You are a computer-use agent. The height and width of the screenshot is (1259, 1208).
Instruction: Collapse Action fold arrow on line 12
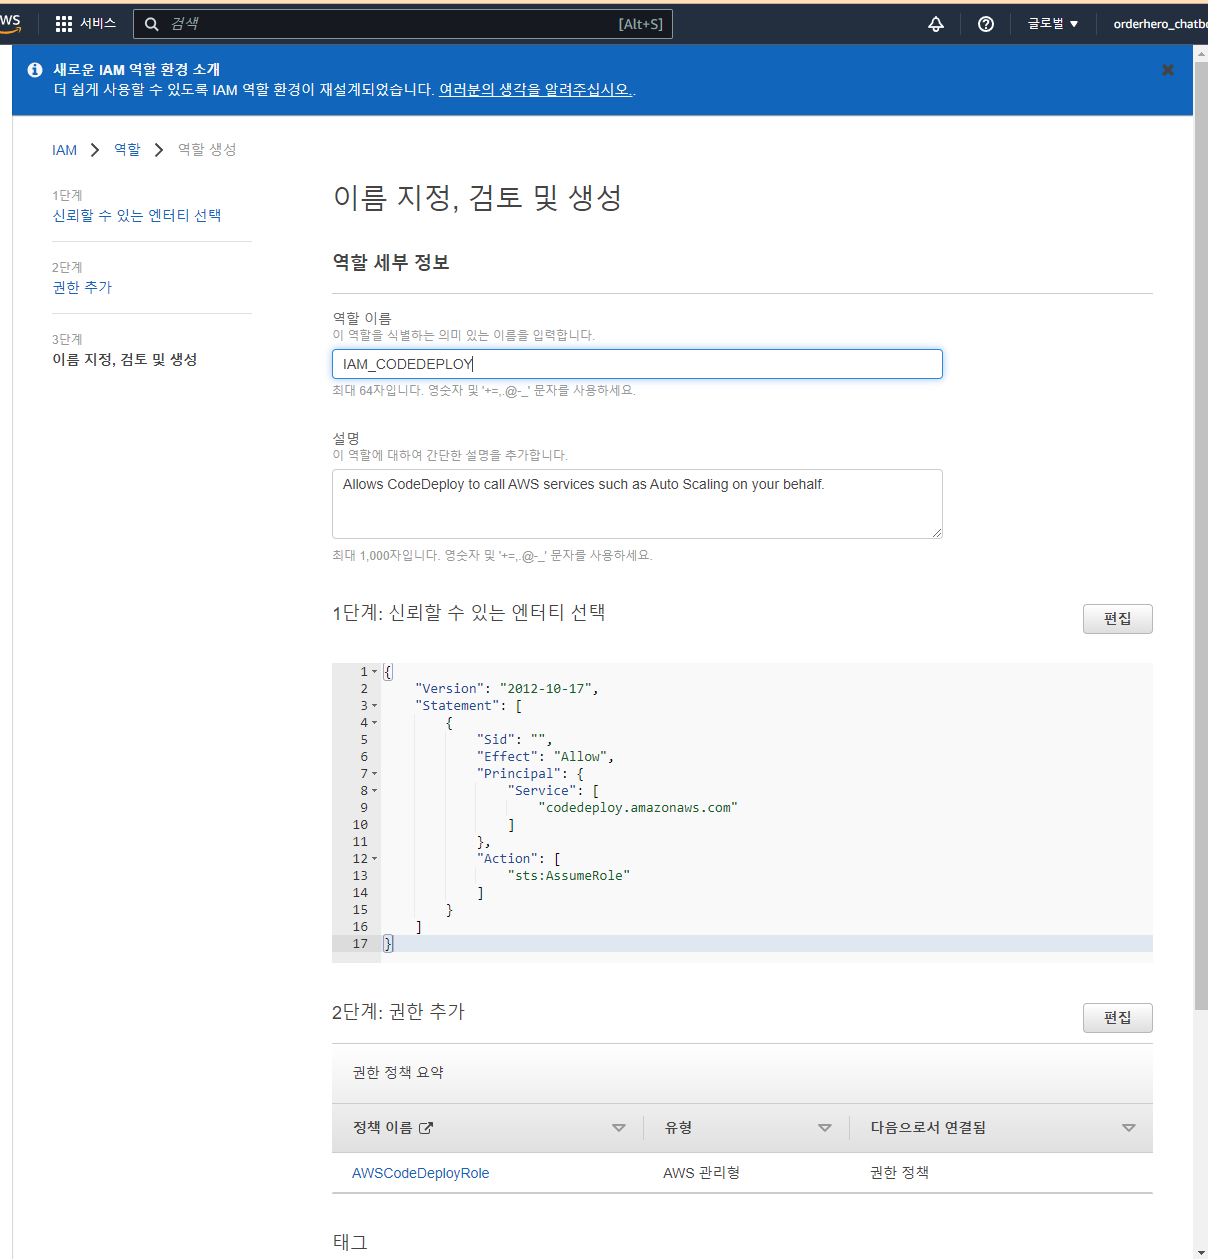375,859
